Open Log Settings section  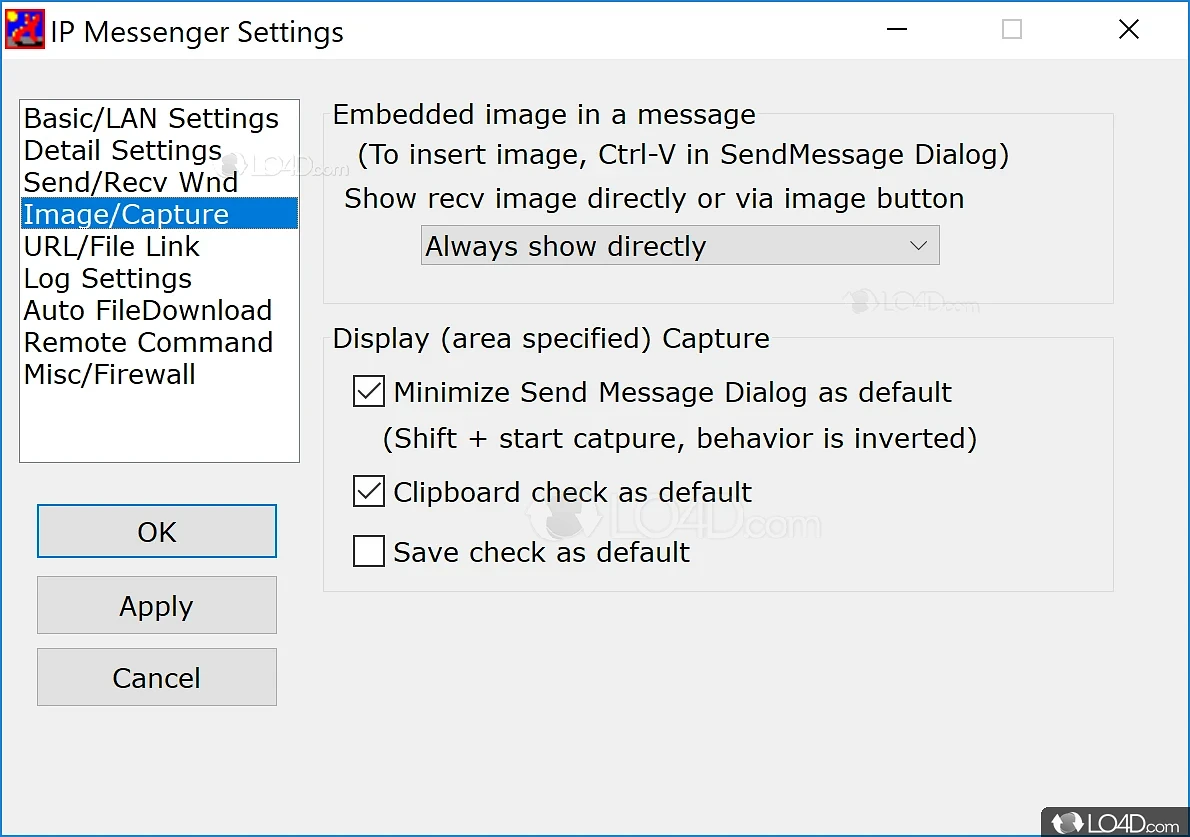point(108,278)
